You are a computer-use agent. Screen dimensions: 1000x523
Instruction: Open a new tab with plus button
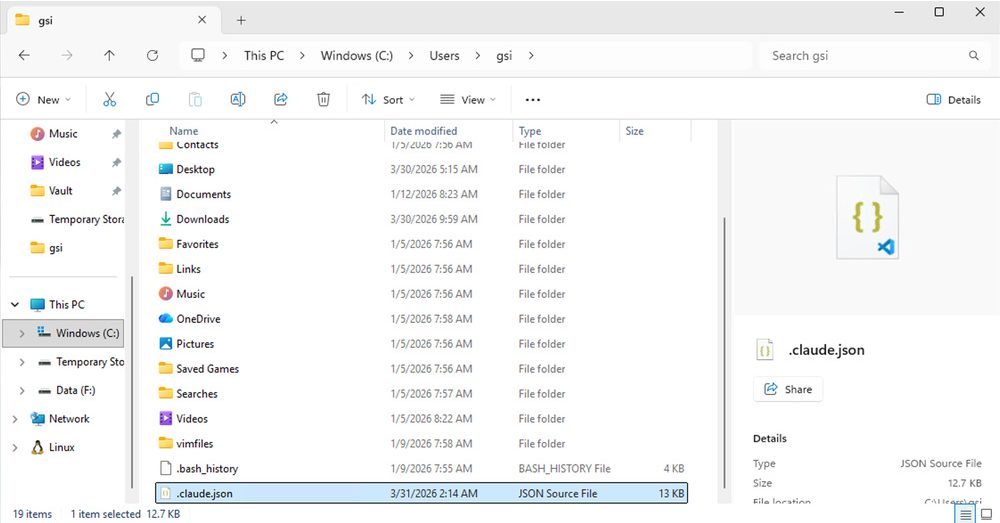241,20
